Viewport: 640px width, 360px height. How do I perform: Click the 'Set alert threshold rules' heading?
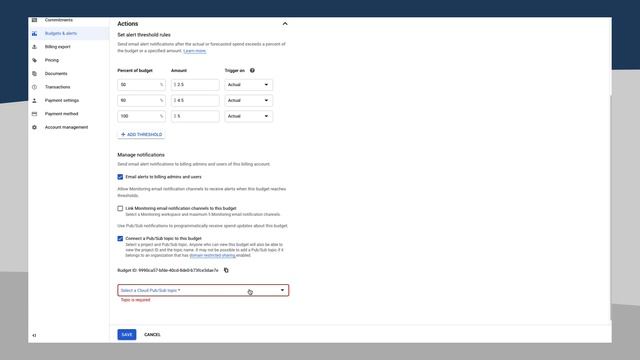tap(144, 35)
